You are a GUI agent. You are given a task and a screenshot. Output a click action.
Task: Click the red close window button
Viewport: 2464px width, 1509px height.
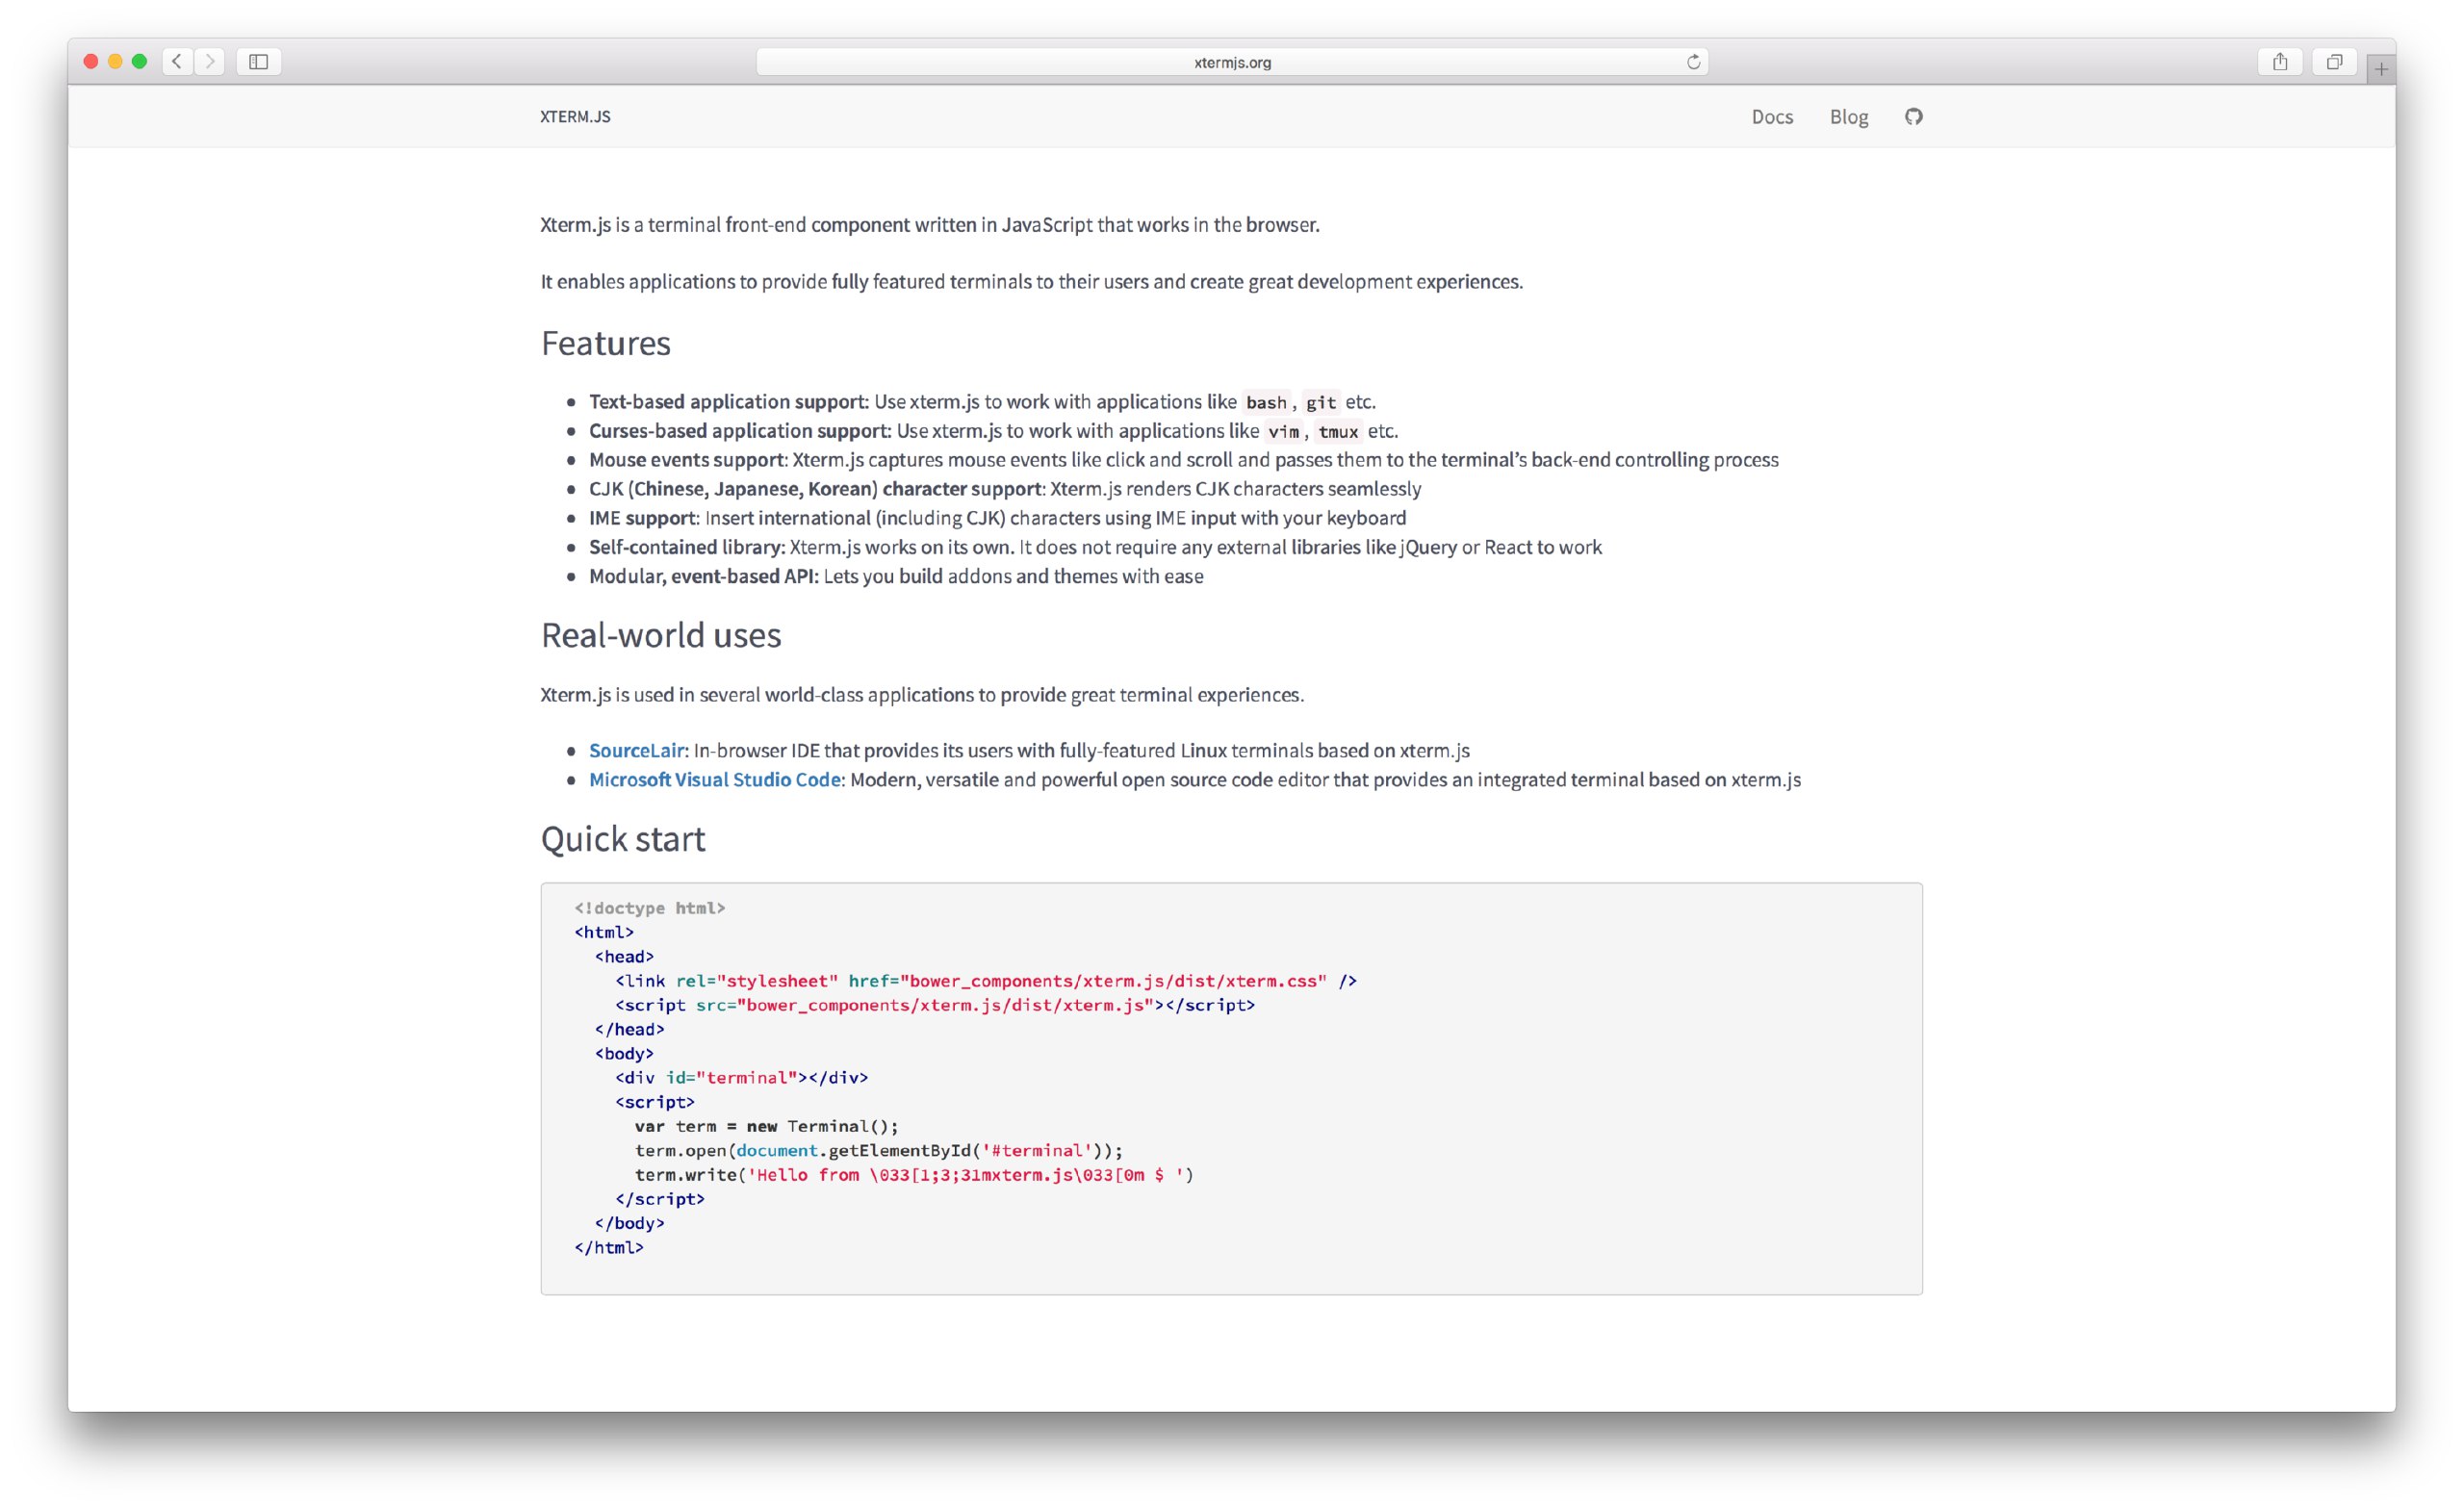point(91,61)
